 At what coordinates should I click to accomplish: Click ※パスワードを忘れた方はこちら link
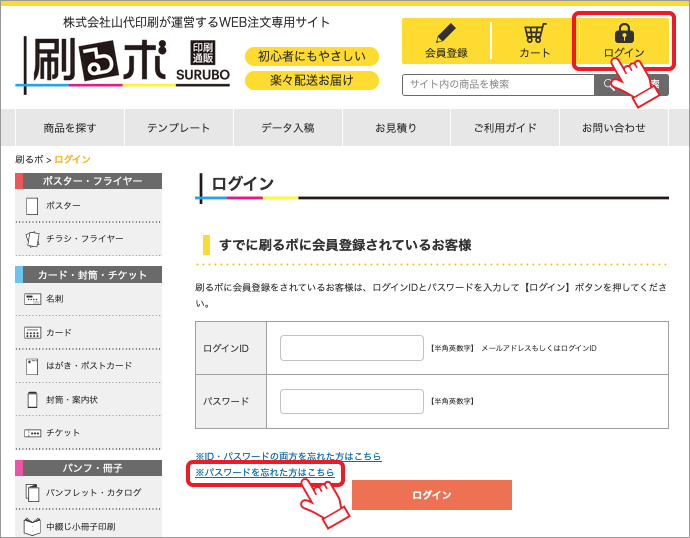[264, 472]
